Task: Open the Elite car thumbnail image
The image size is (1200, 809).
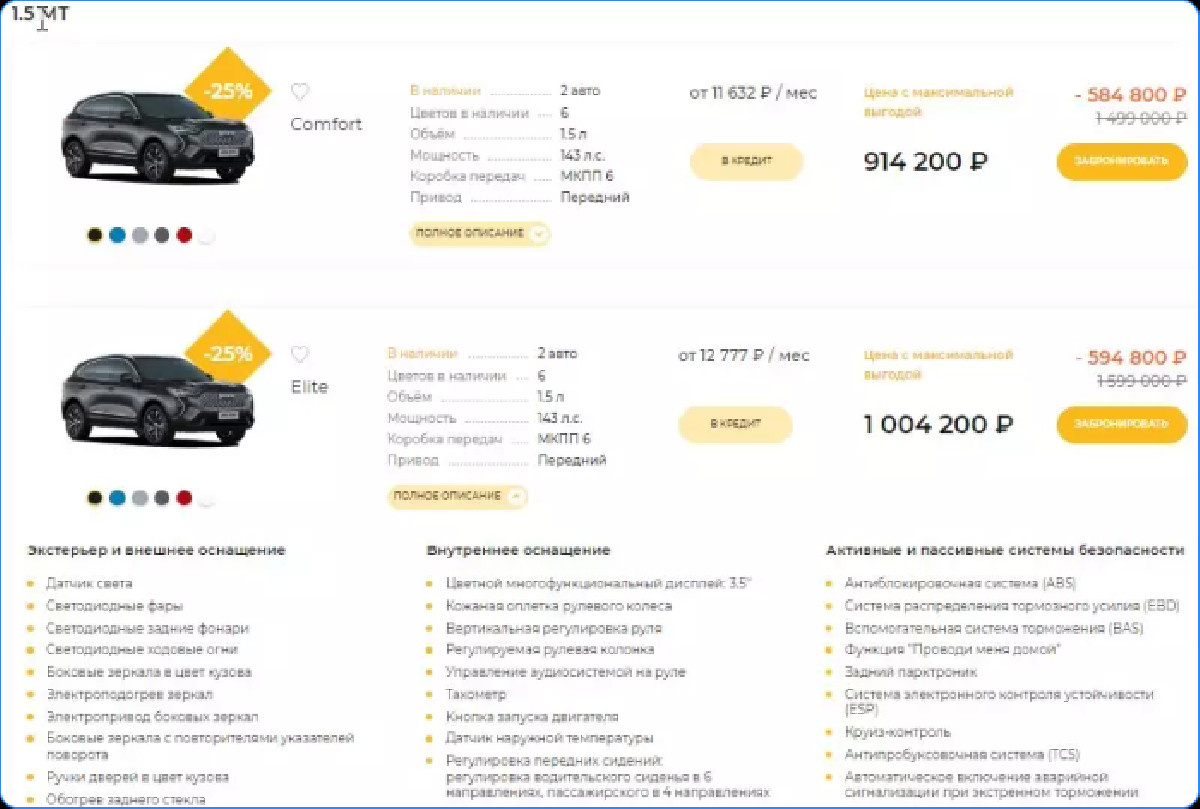Action: [x=157, y=403]
